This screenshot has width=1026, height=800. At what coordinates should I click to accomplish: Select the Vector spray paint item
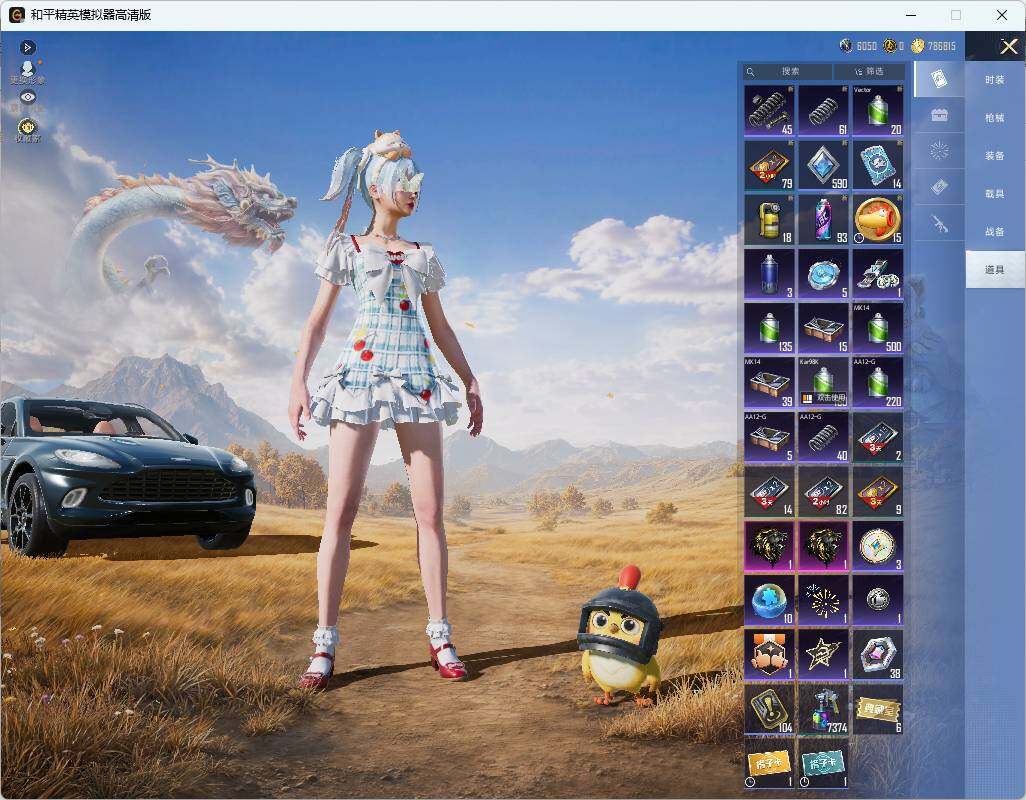[877, 111]
